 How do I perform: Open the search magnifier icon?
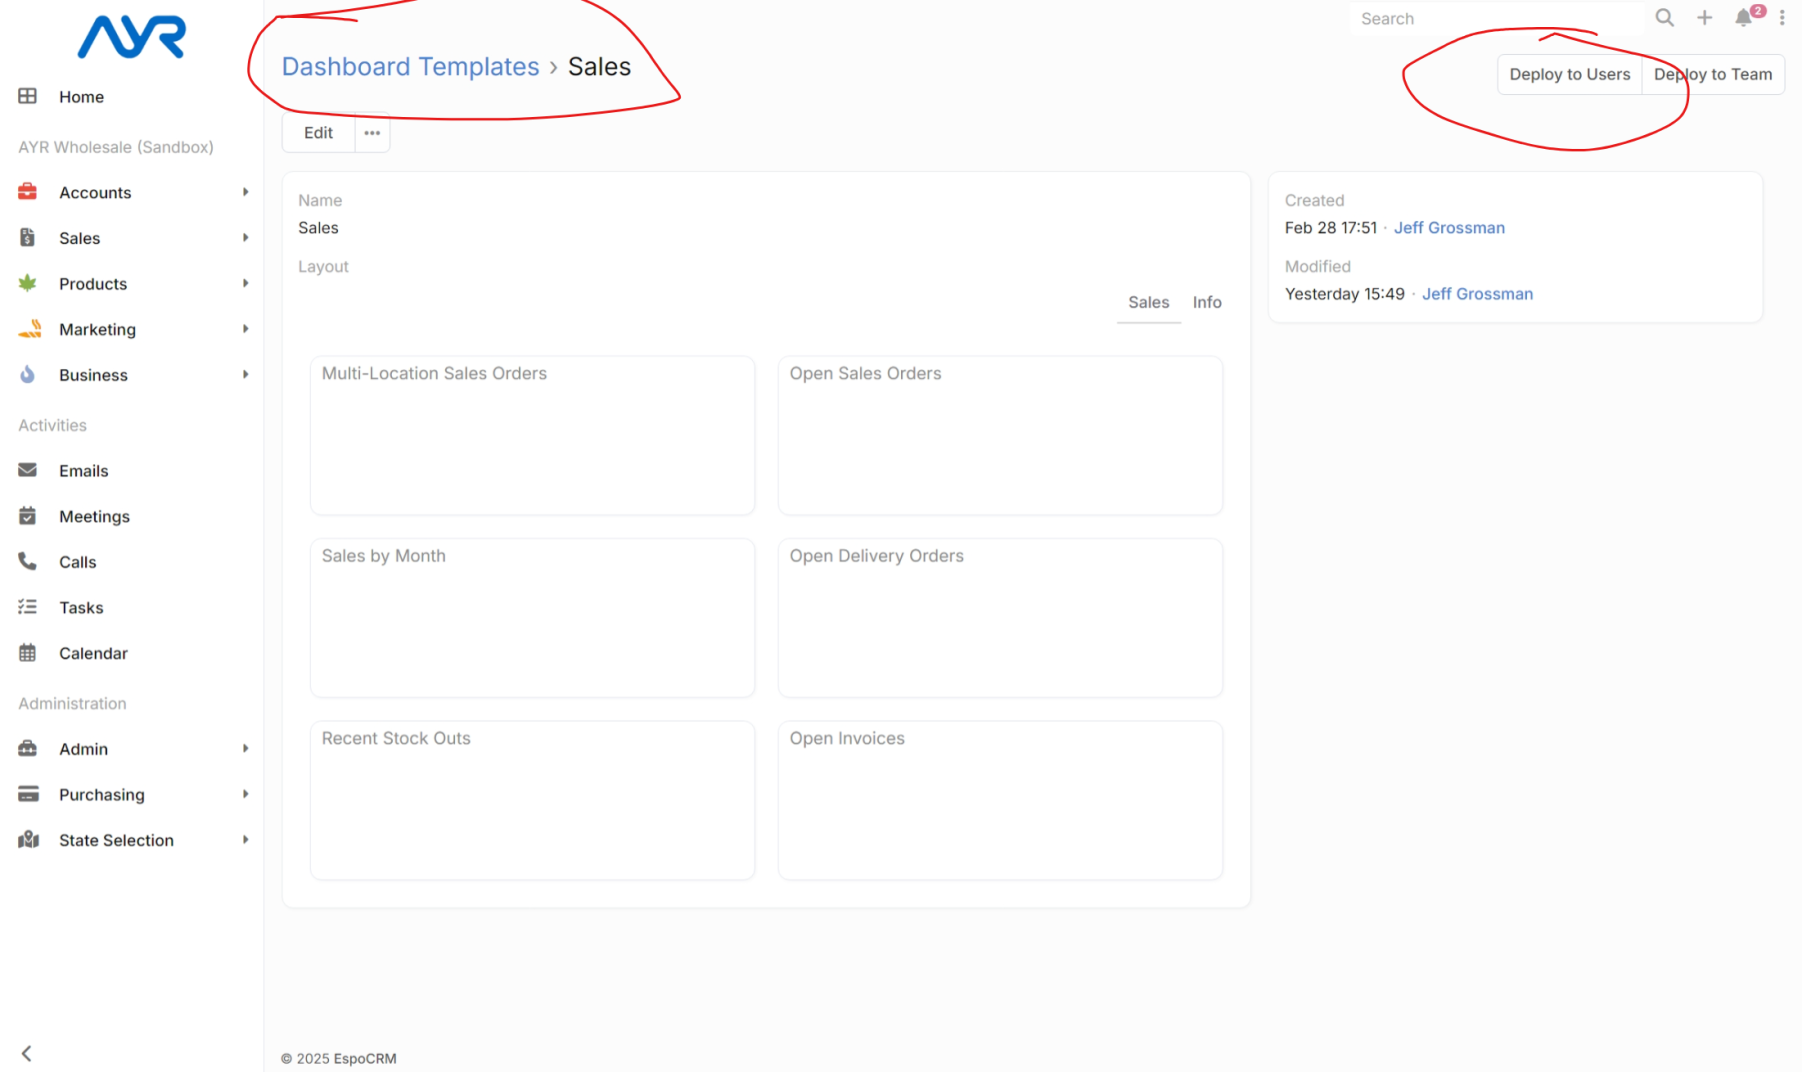pyautogui.click(x=1664, y=18)
